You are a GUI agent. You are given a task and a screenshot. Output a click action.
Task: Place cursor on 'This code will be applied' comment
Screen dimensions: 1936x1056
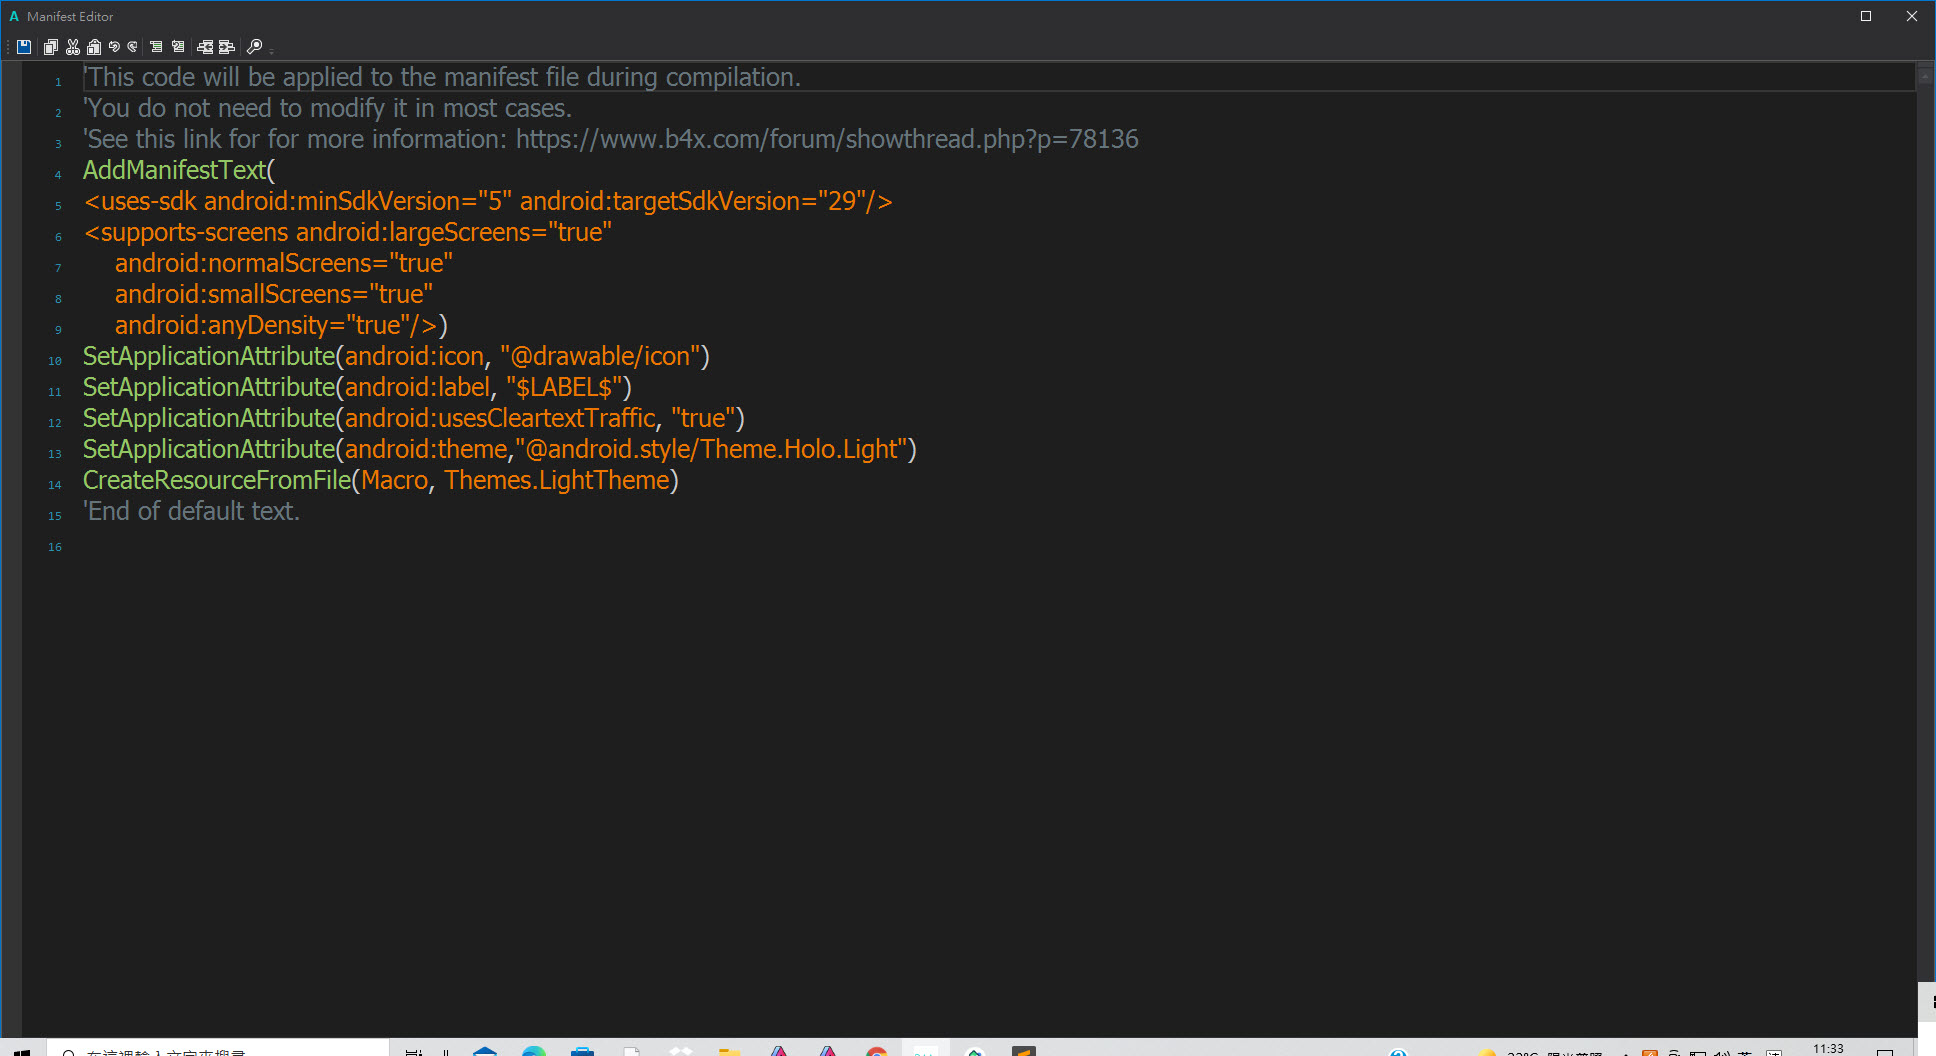click(442, 77)
